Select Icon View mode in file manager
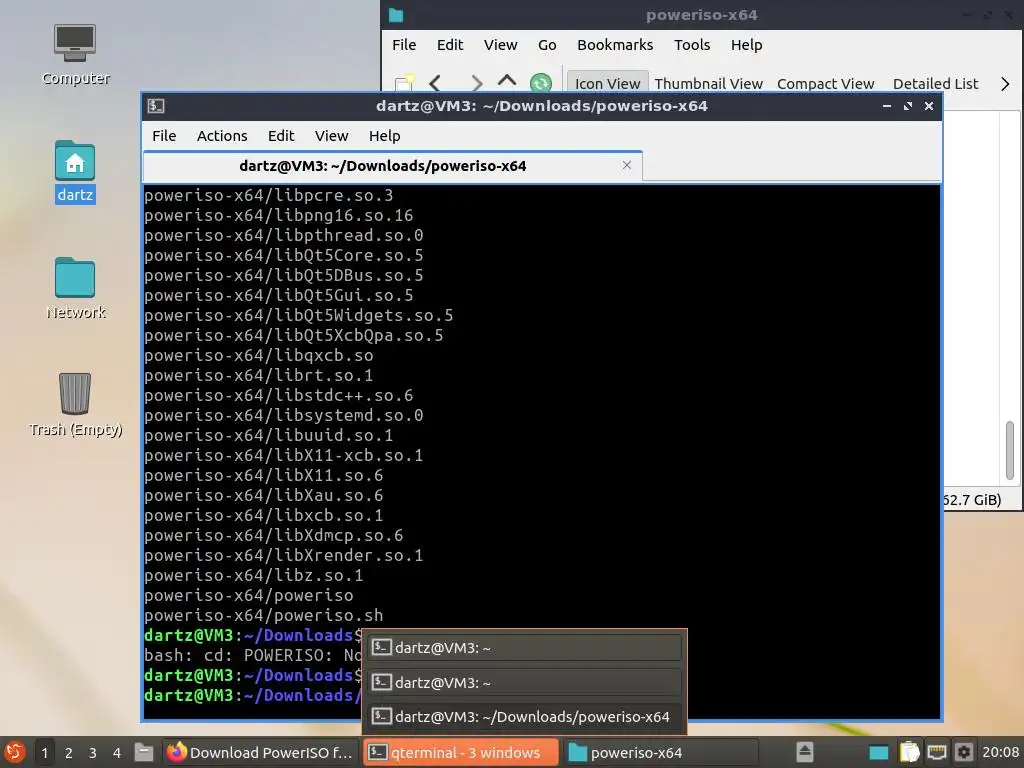The height and width of the screenshot is (768, 1024). tap(607, 84)
